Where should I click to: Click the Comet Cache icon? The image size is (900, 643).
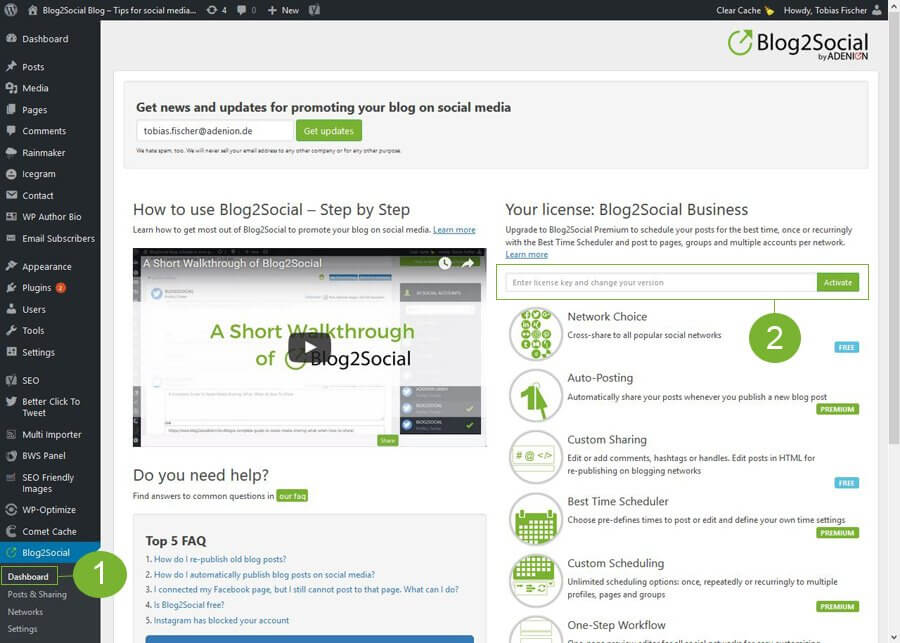(x=11, y=531)
